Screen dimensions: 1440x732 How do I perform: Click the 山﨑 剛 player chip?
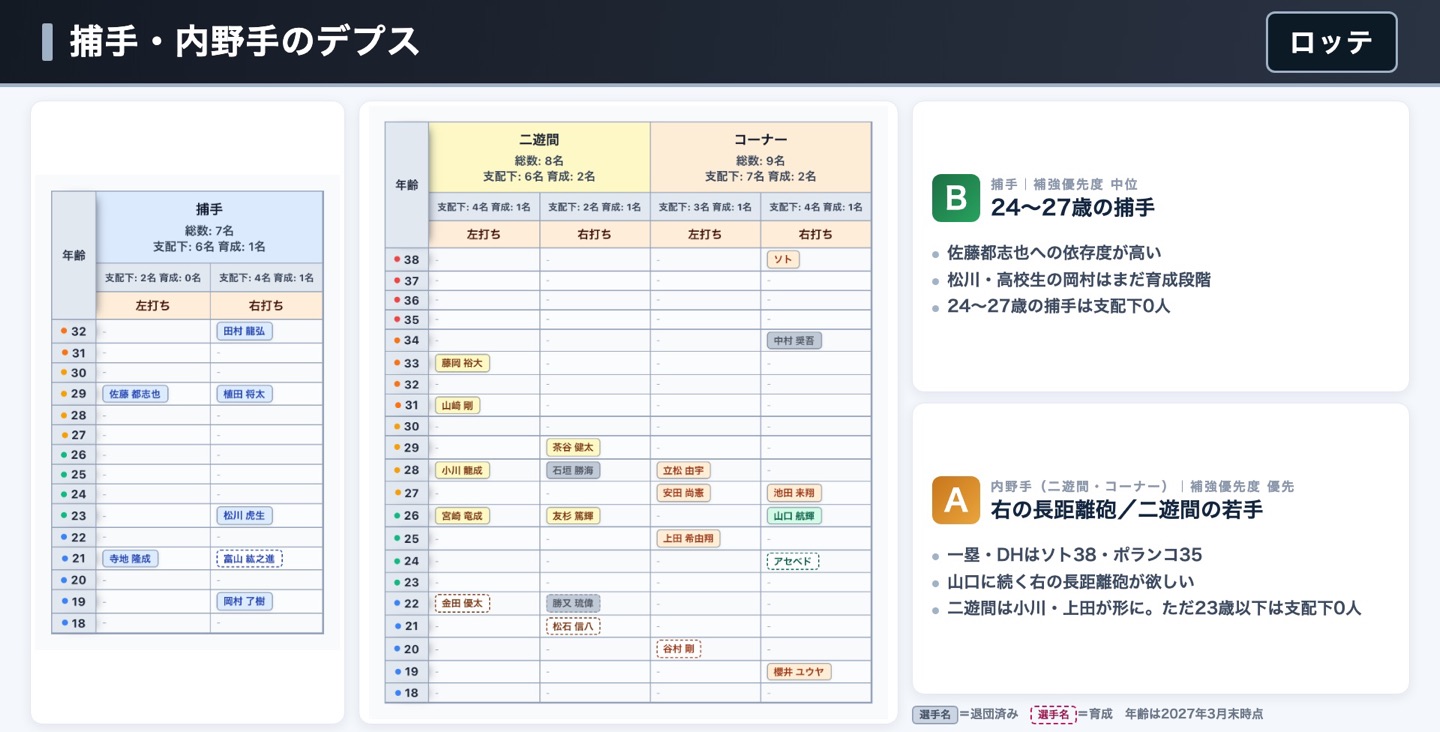click(x=457, y=405)
